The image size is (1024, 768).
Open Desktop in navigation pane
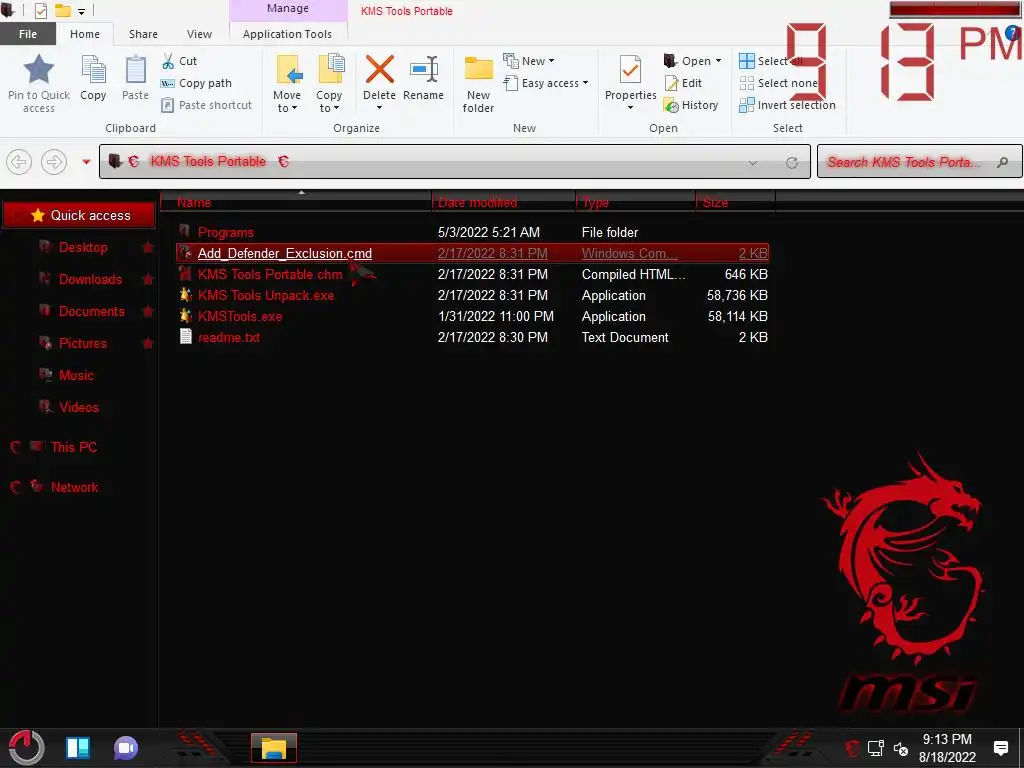pos(83,248)
